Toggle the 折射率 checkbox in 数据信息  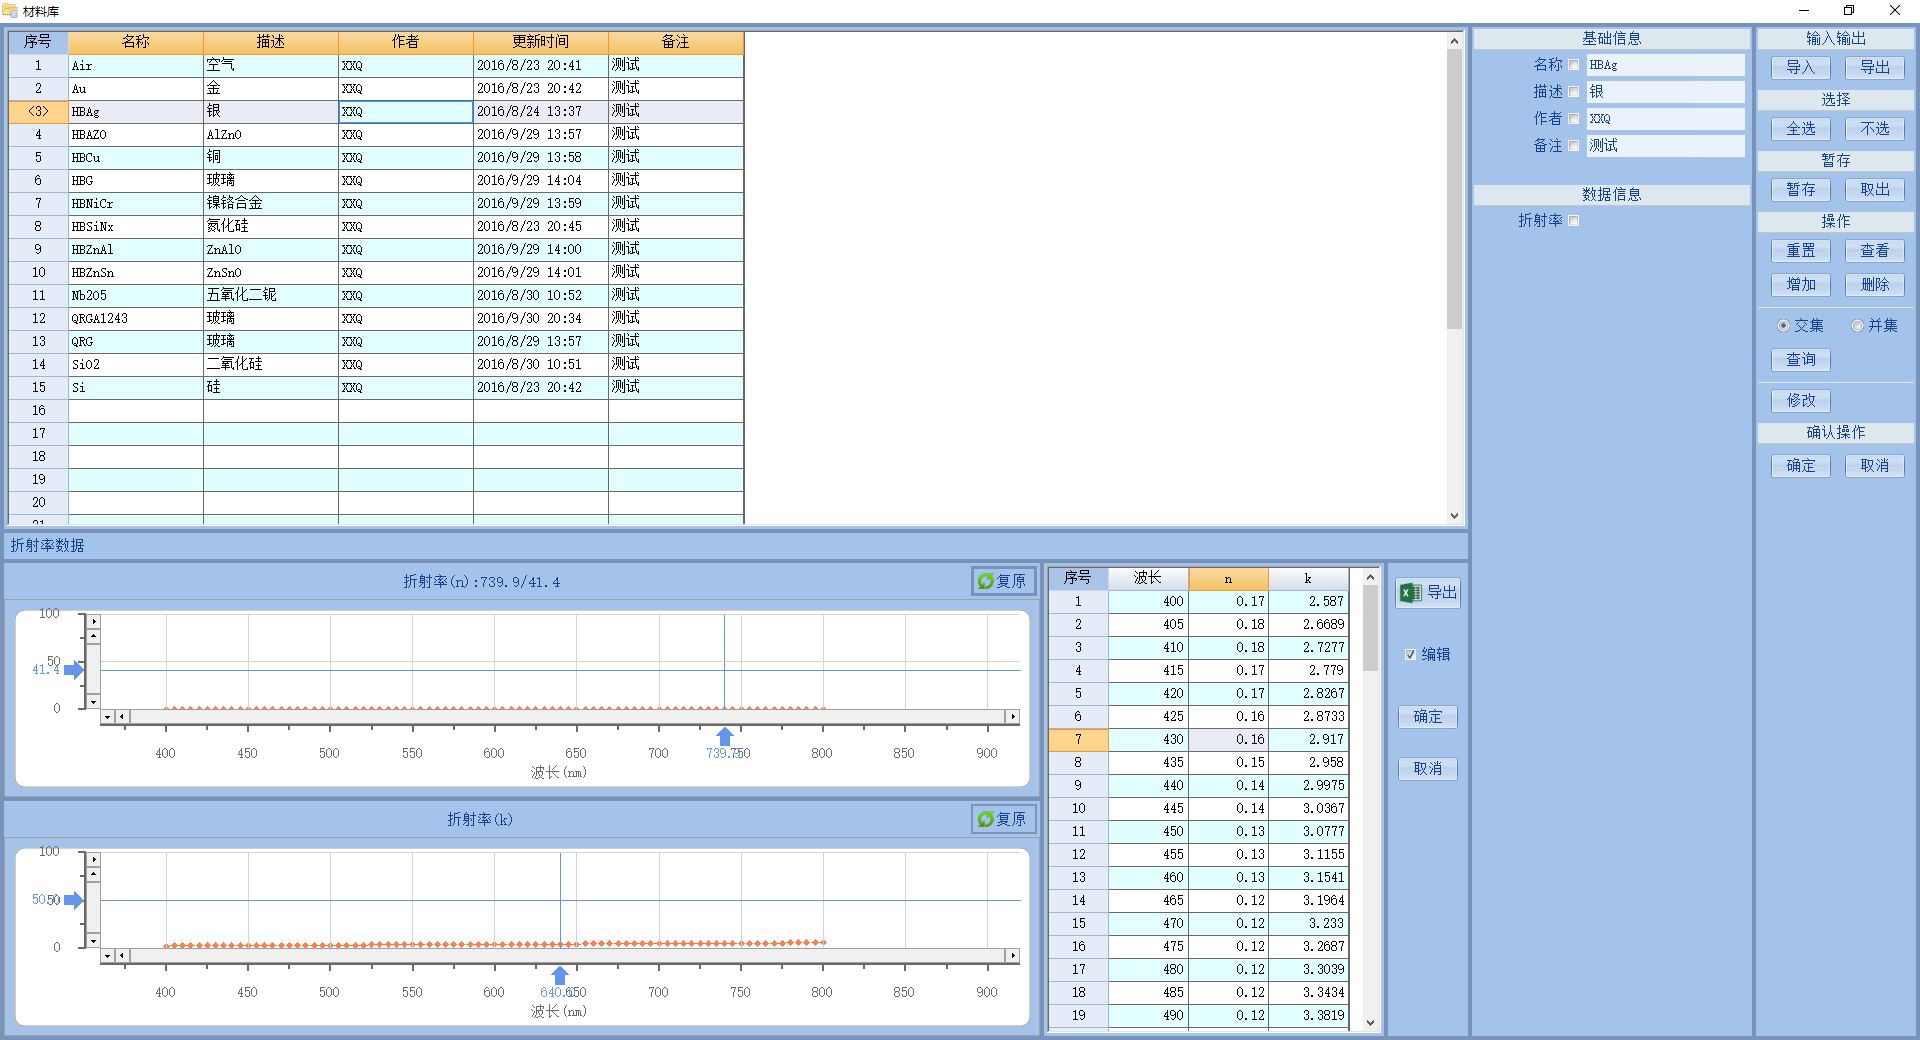[x=1574, y=221]
